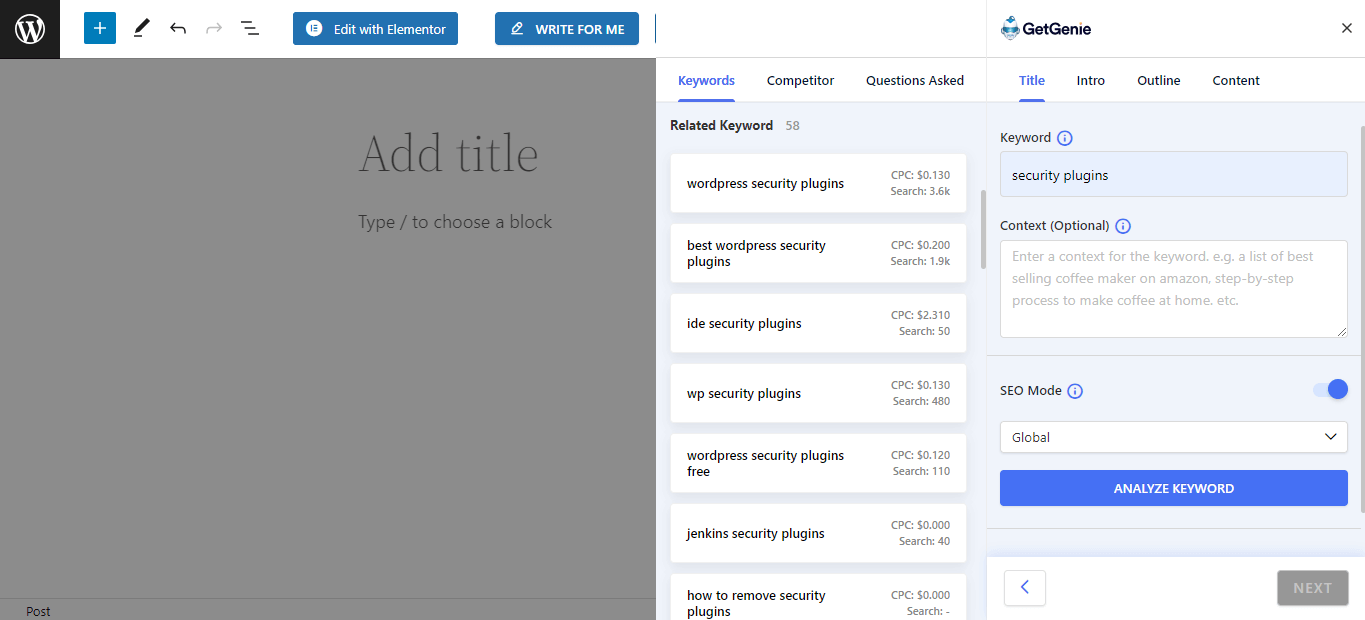Screen dimensions: 1365x620
Task: Click the security plugins keyword field
Action: (x=1174, y=175)
